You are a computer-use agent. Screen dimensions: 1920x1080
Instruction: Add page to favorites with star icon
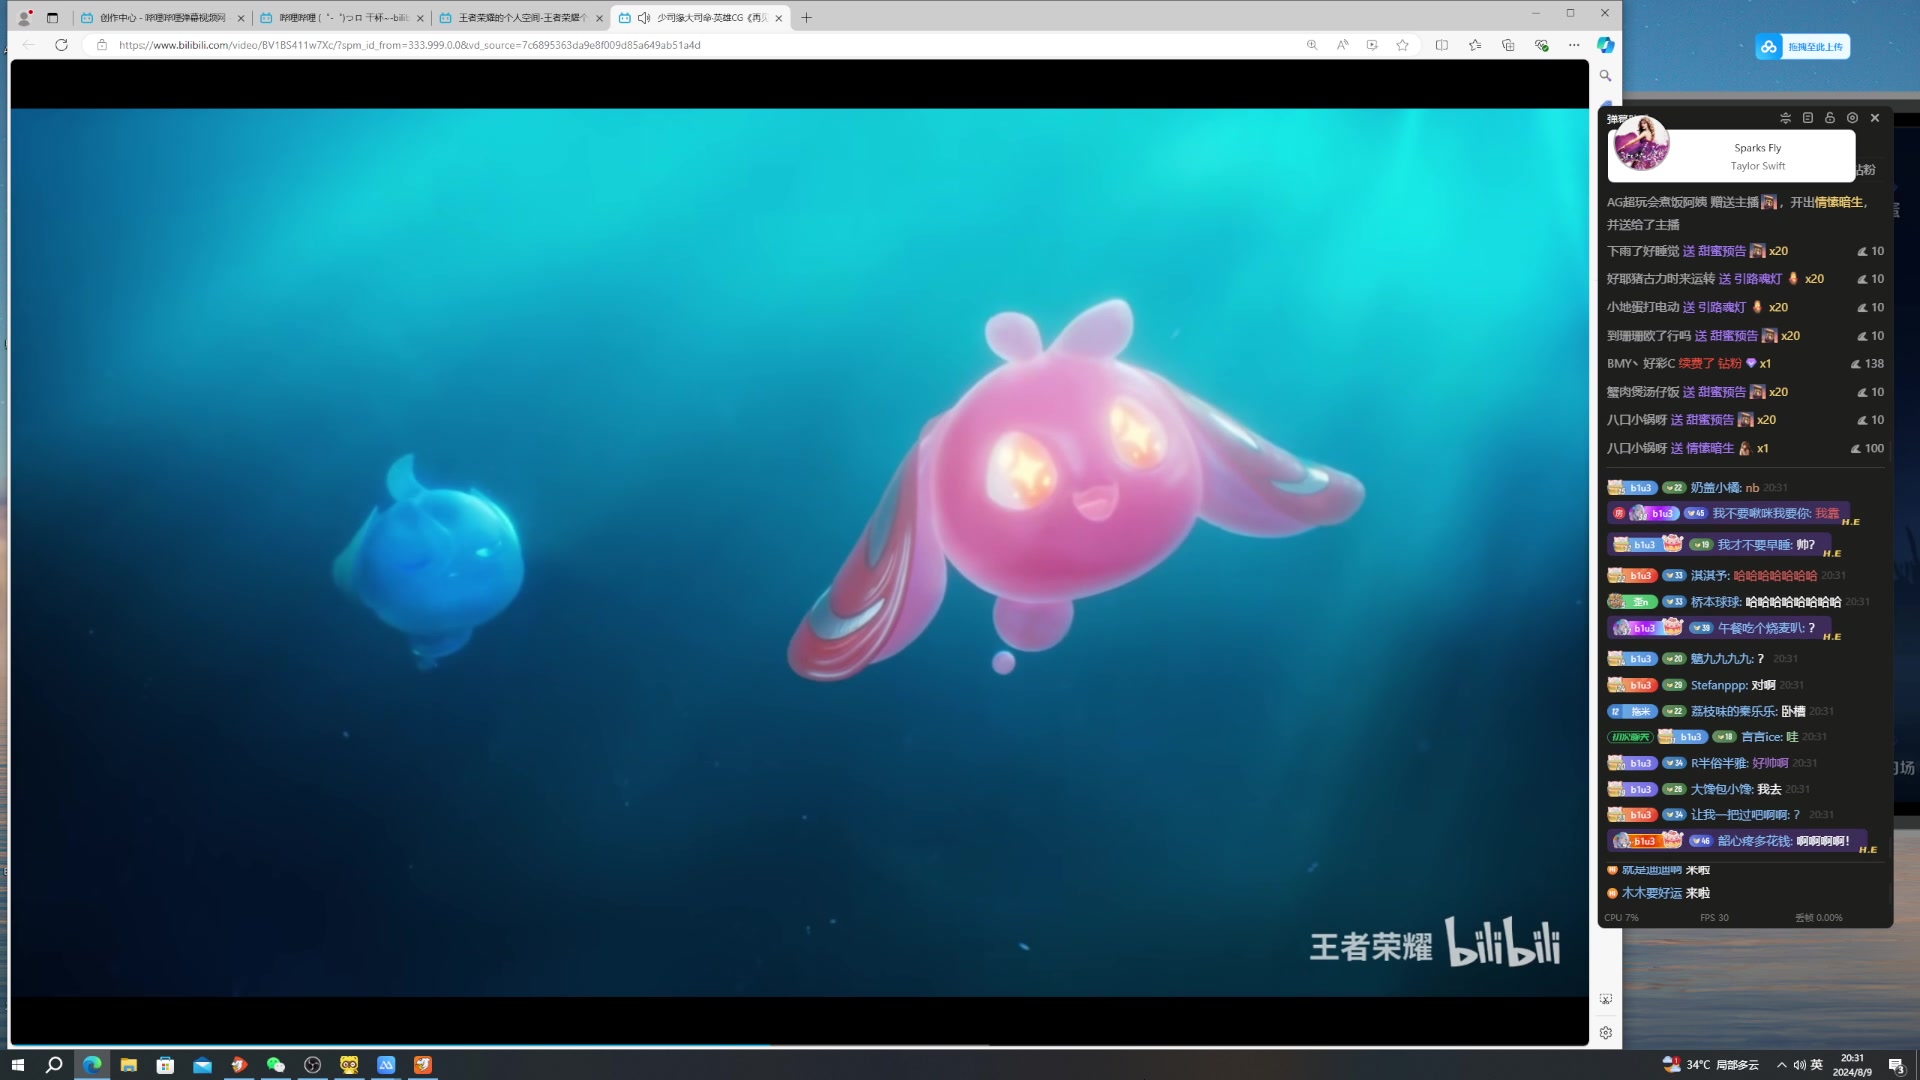coord(1402,45)
